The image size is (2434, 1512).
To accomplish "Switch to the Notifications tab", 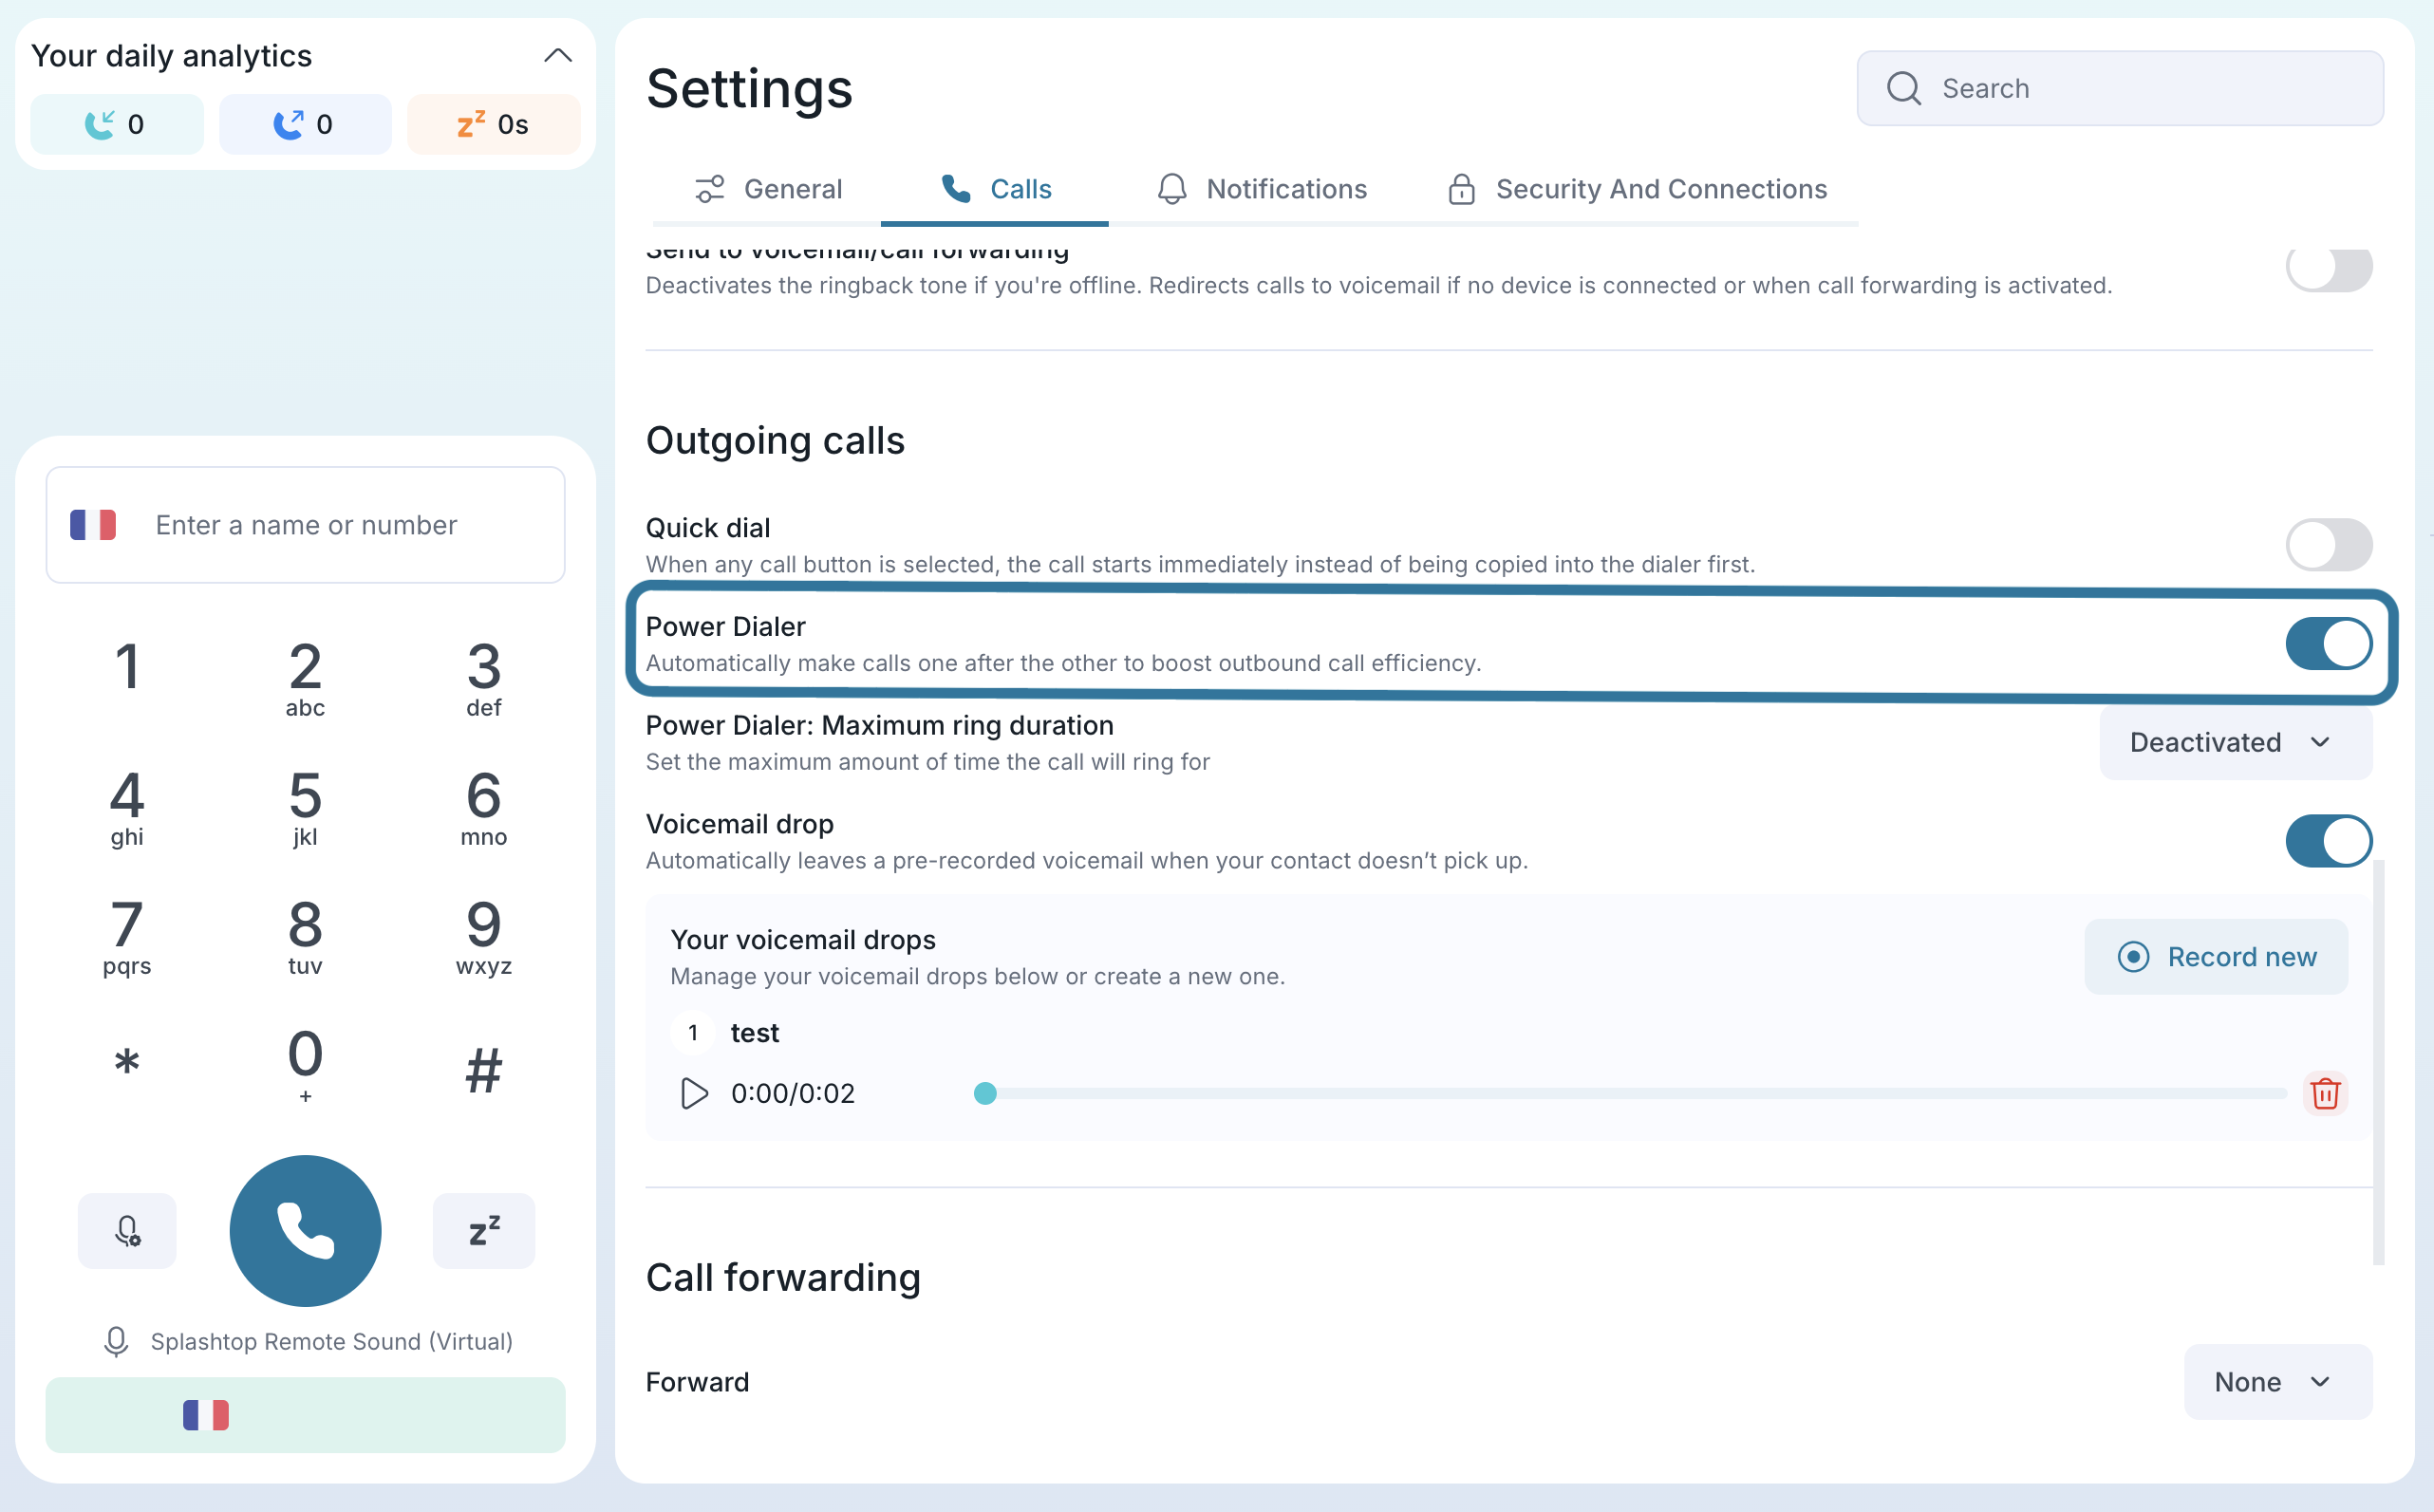I will [1262, 189].
